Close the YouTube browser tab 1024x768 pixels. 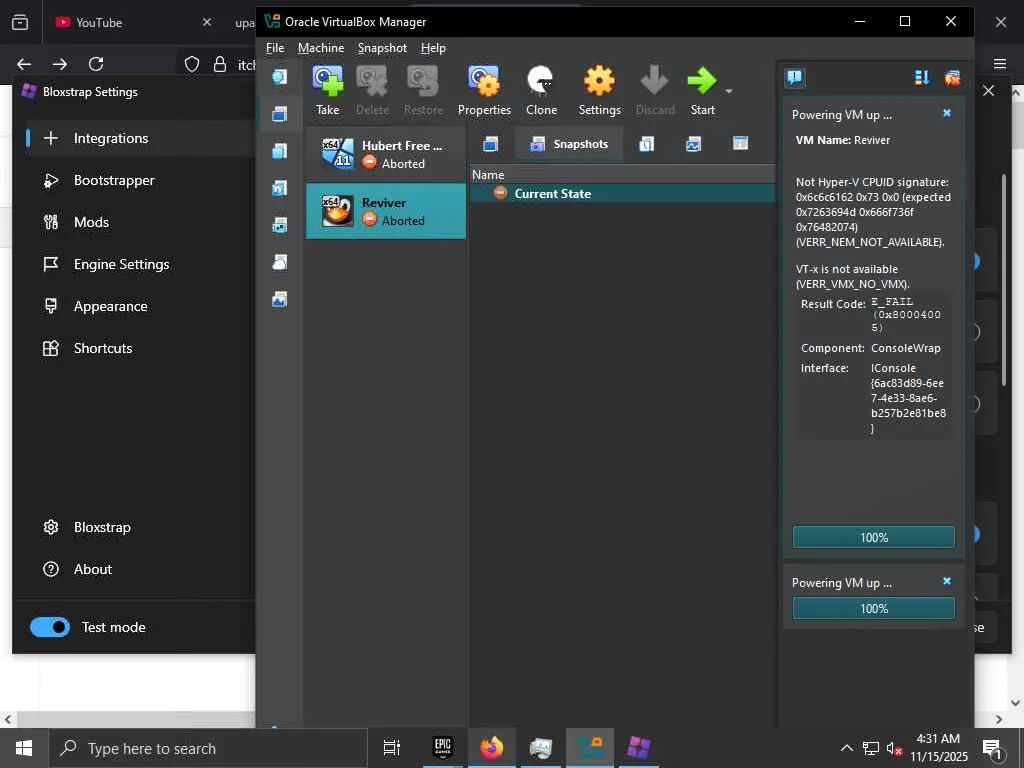pos(207,22)
